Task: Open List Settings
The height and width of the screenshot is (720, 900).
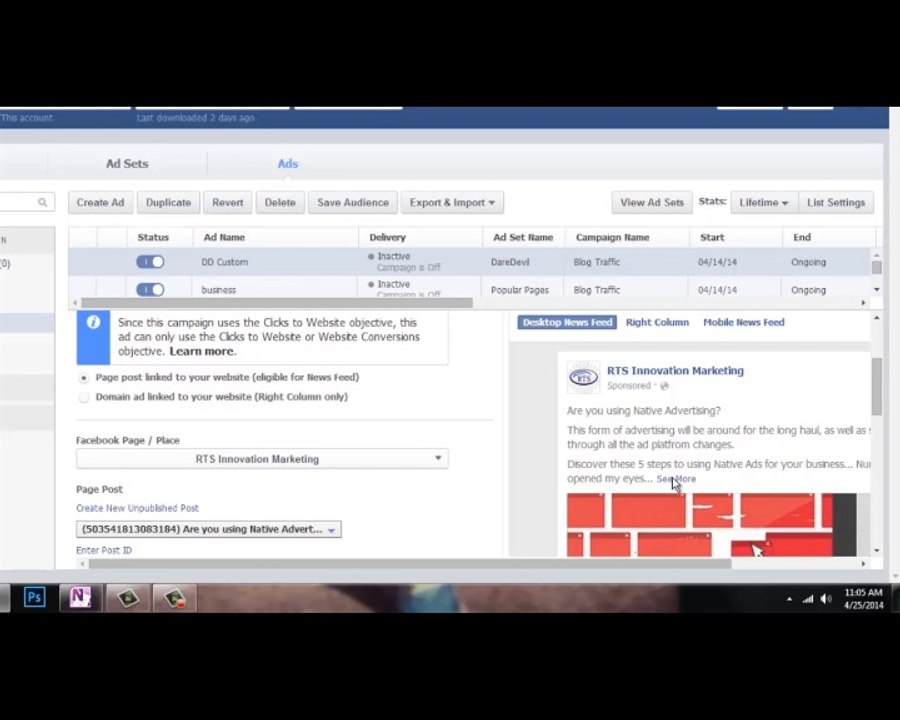Action: 836,202
